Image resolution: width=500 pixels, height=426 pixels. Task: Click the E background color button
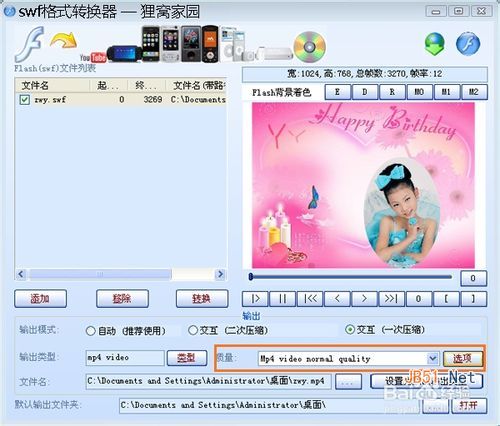point(337,92)
